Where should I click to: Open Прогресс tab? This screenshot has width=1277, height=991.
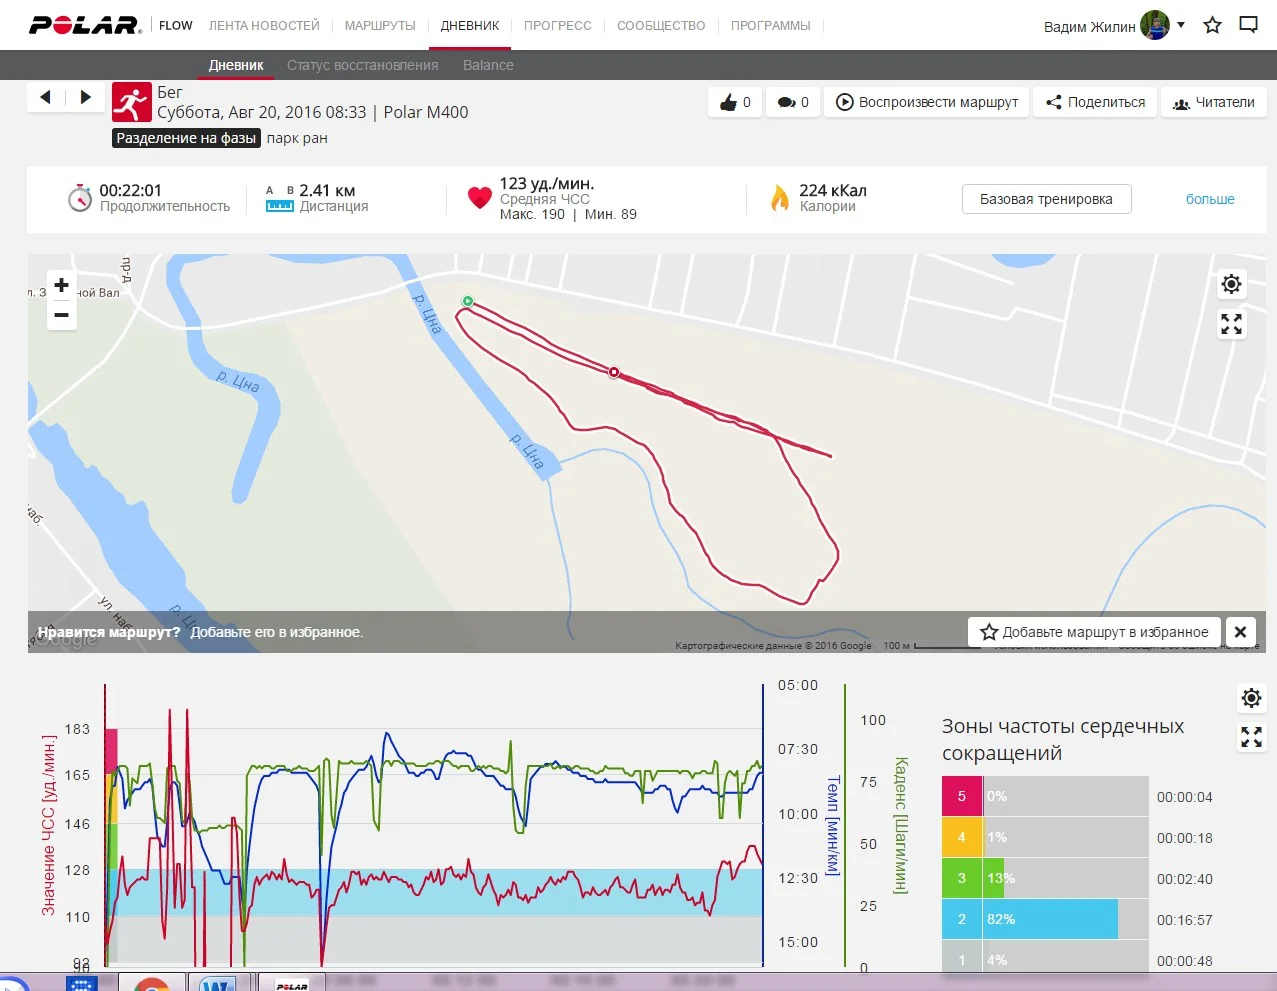coord(558,25)
